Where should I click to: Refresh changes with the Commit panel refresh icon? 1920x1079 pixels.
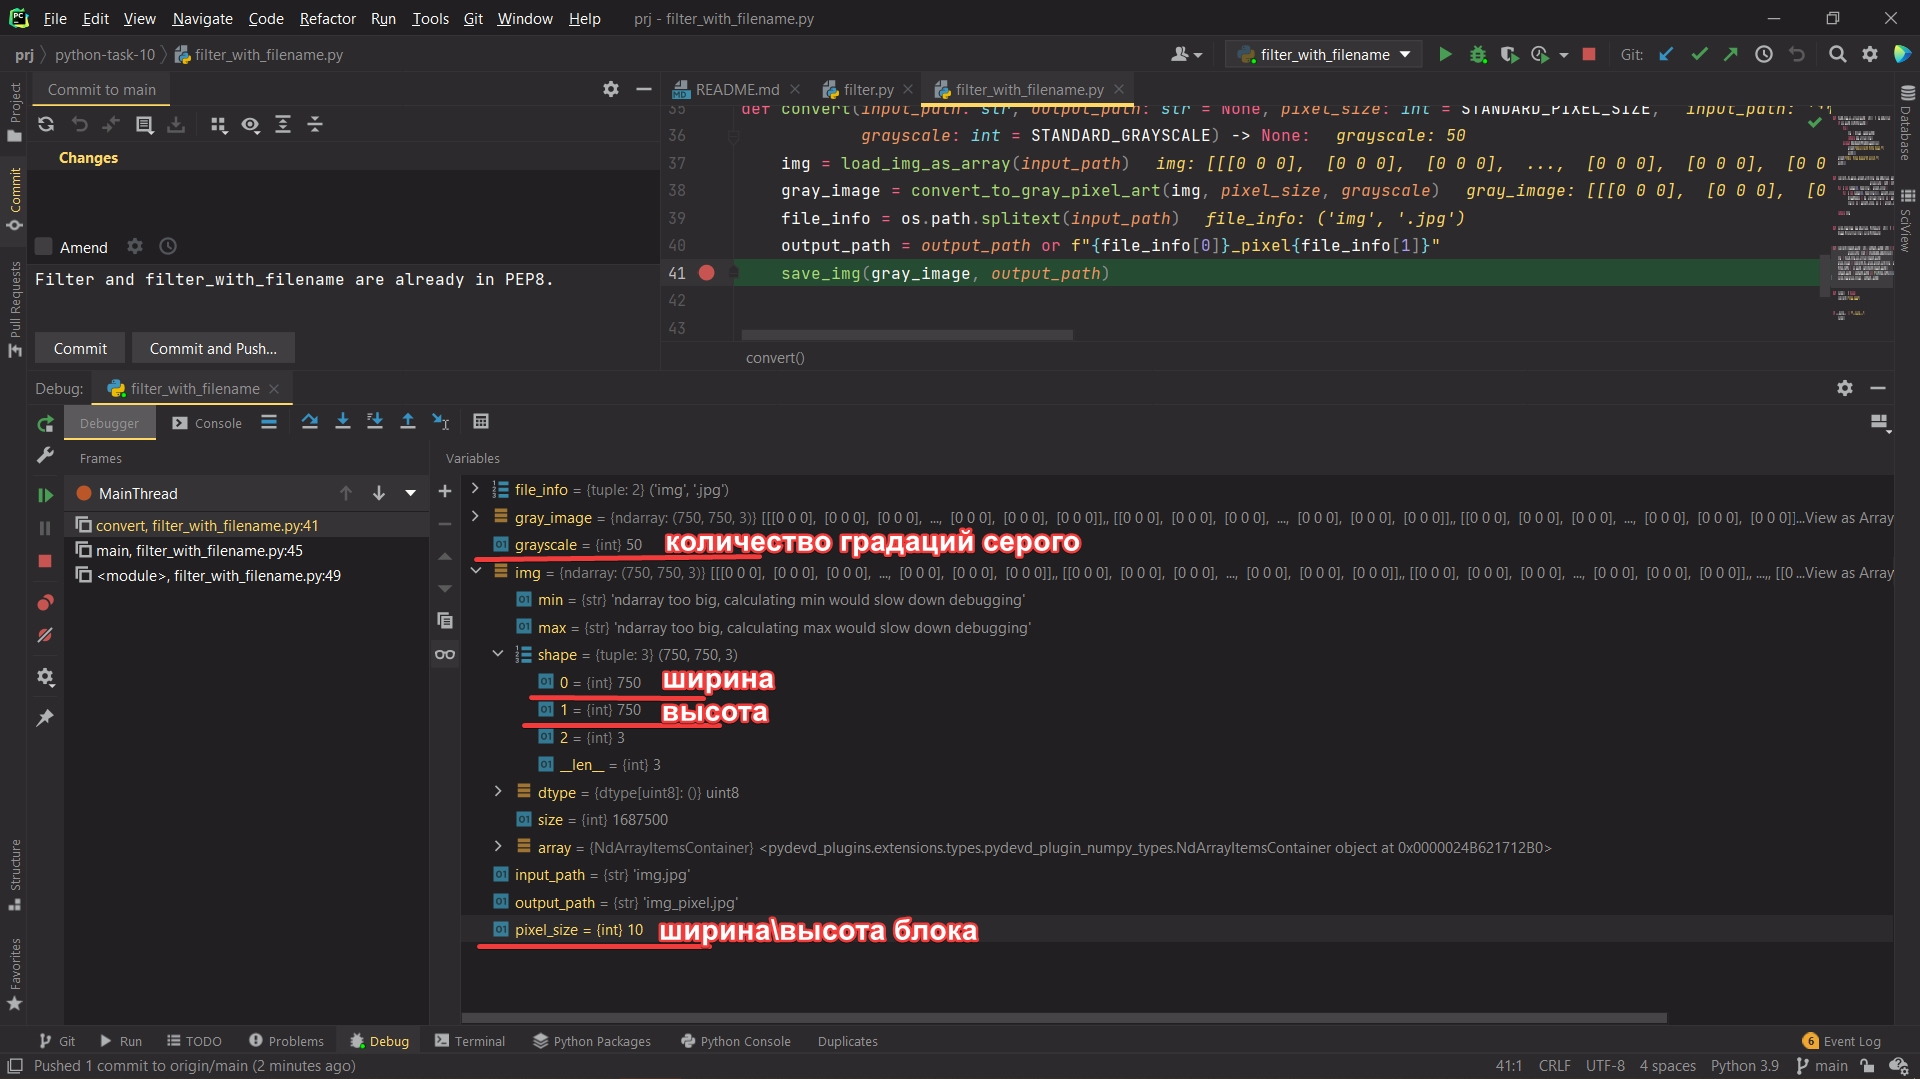pyautogui.click(x=46, y=124)
